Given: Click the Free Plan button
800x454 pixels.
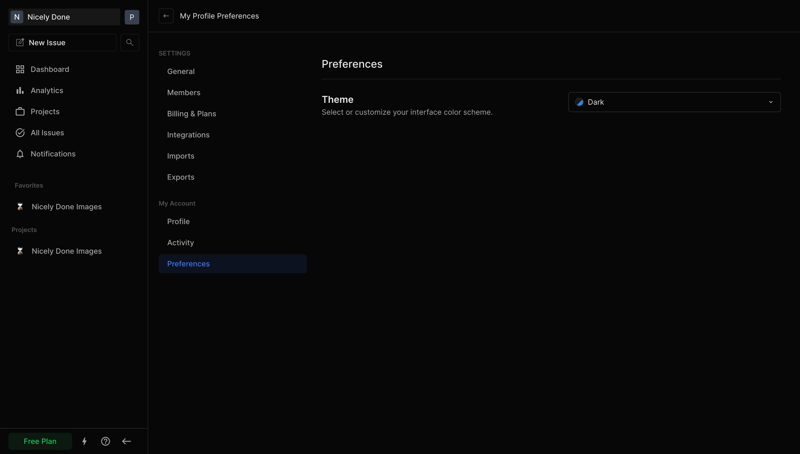Looking at the screenshot, I should (x=40, y=441).
